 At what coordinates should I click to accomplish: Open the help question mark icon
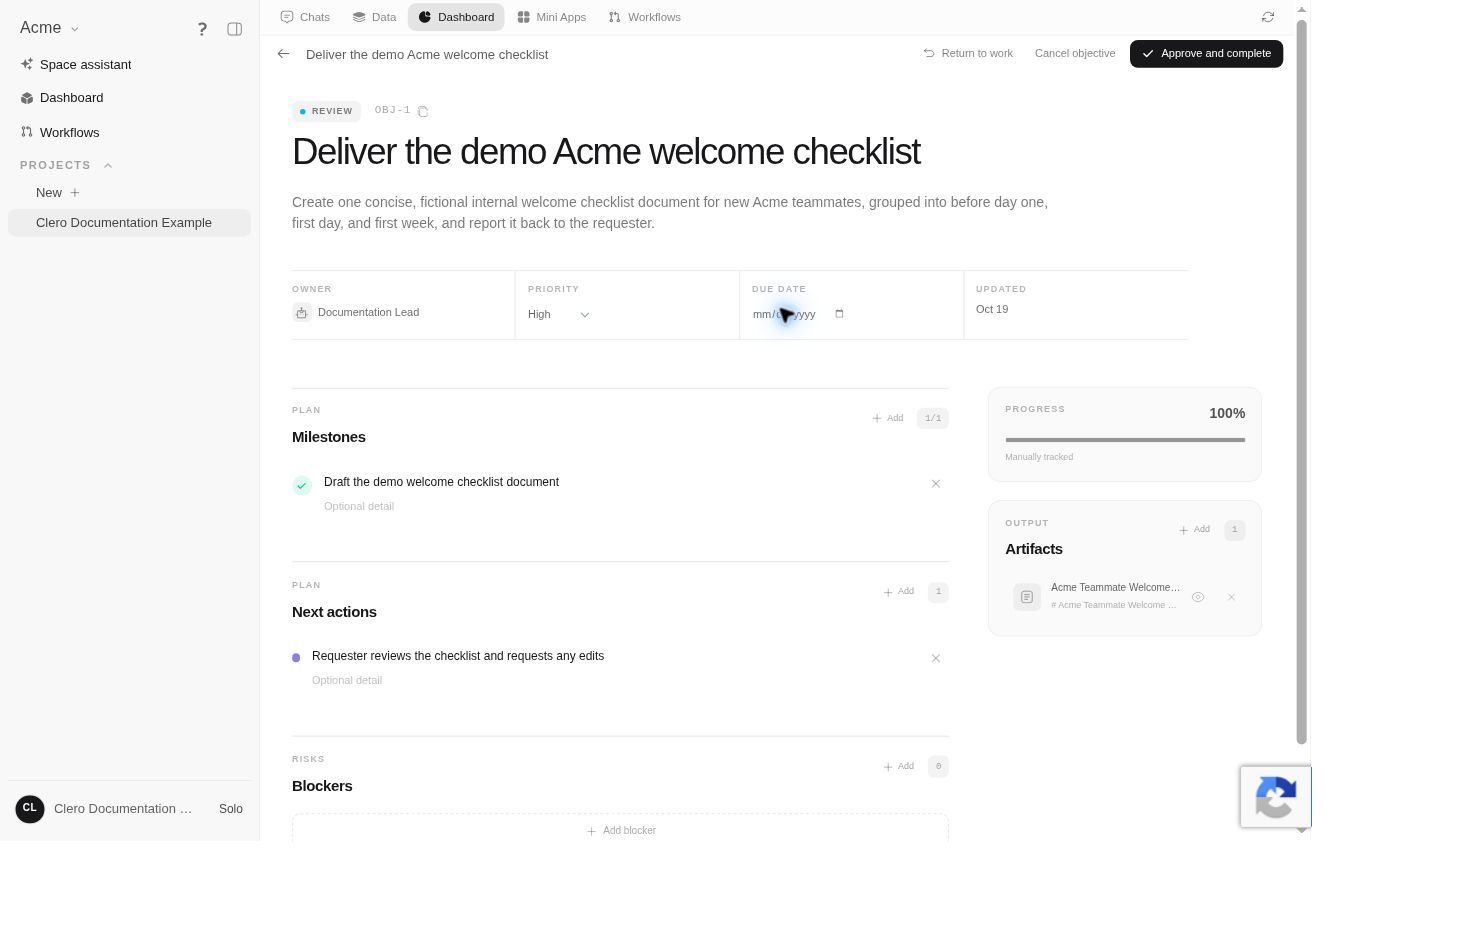pos(202,29)
